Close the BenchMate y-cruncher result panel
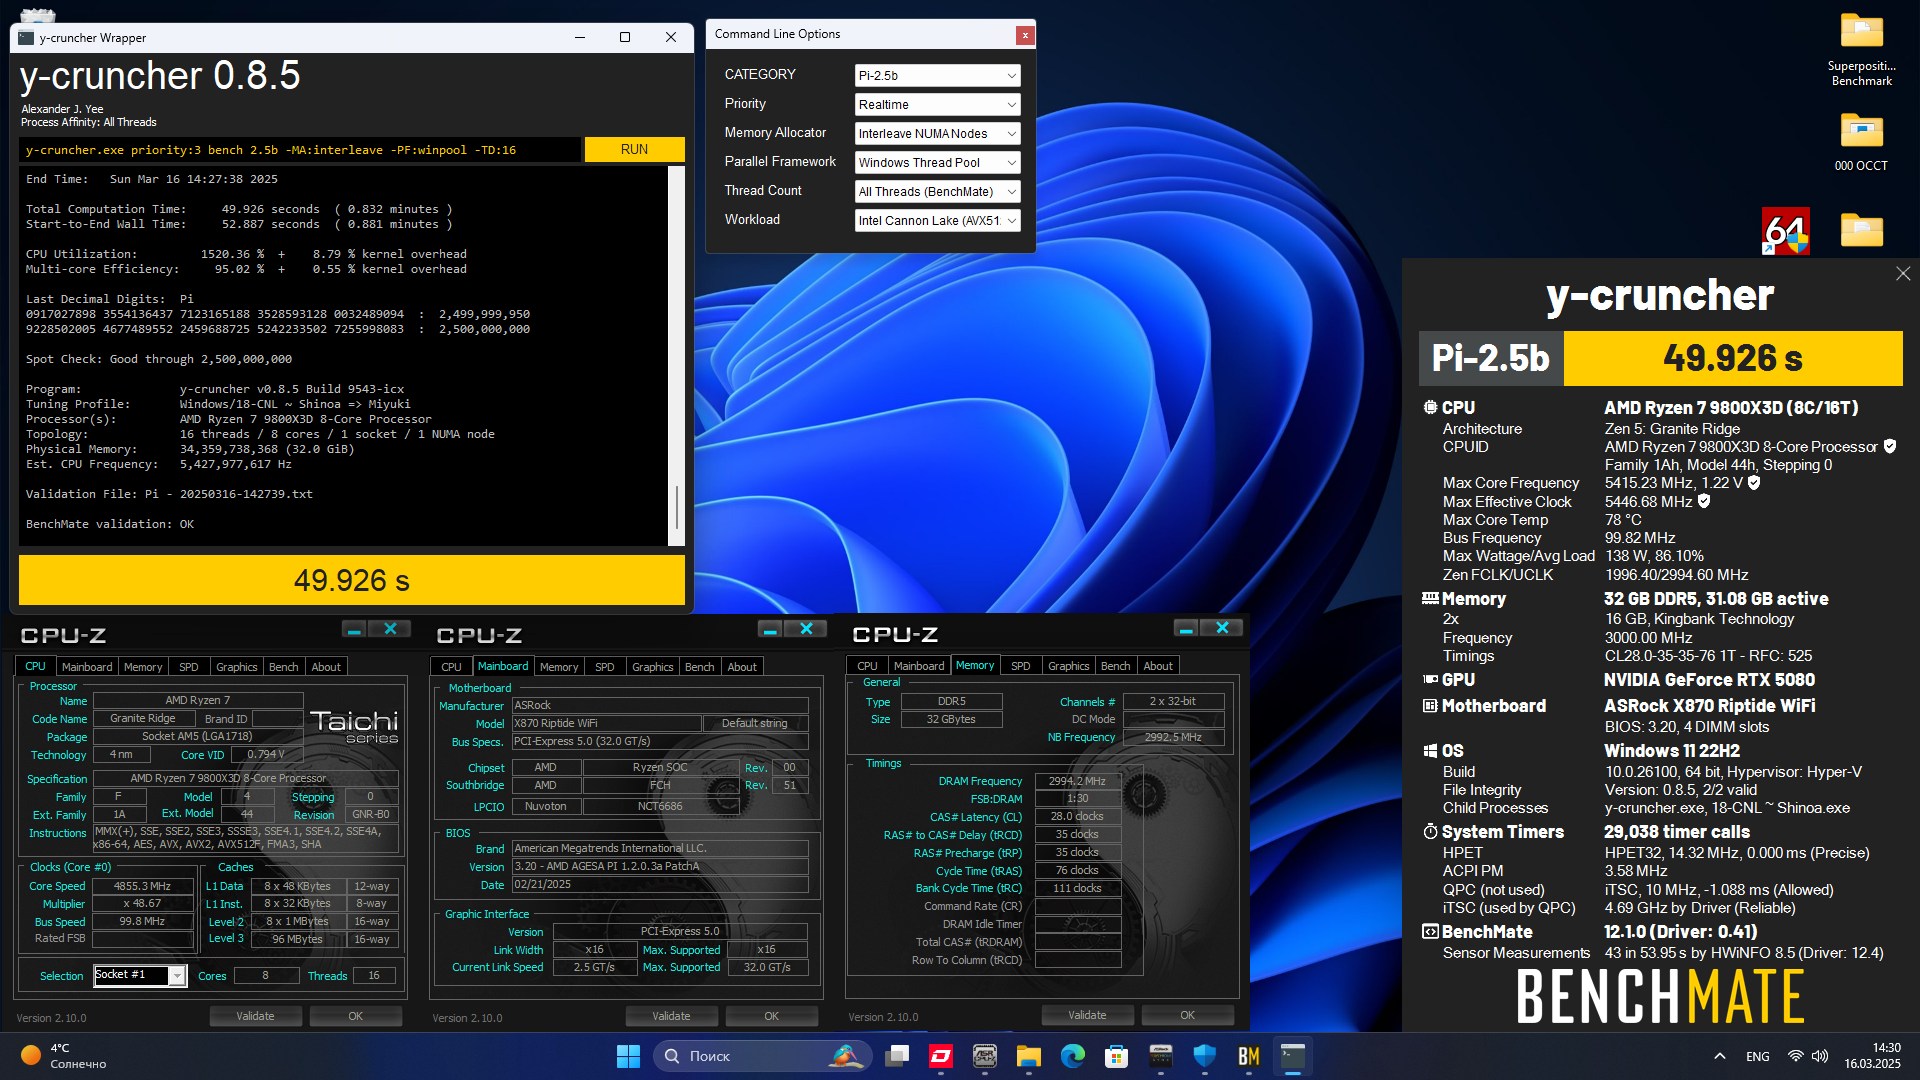 point(1902,273)
